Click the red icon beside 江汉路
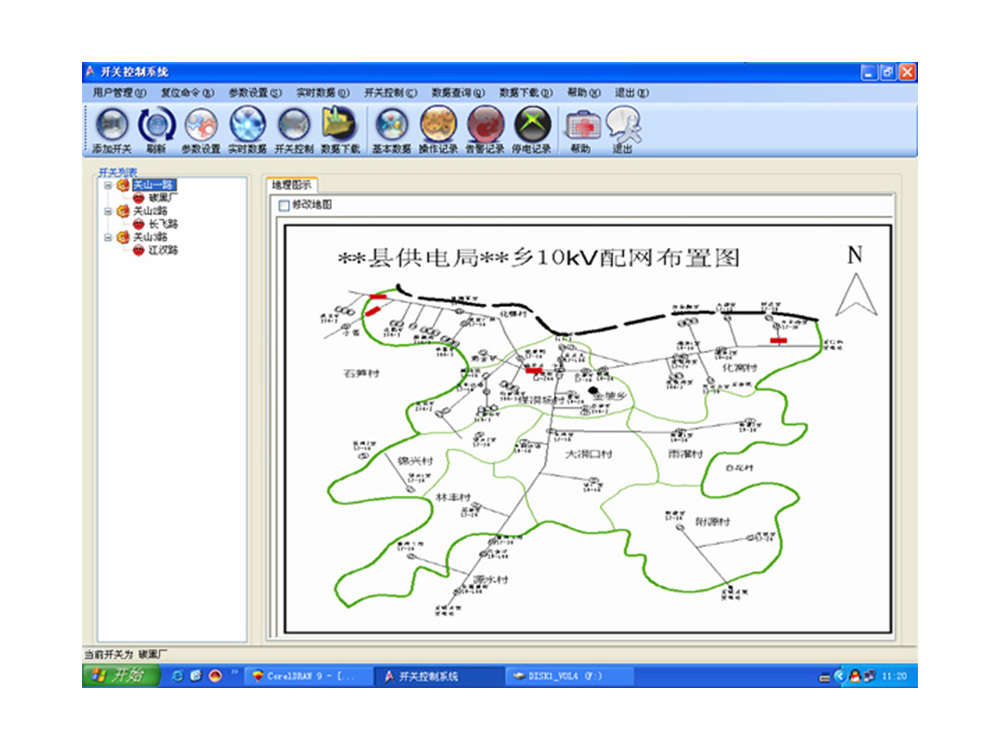The image size is (1000, 750). tap(138, 251)
